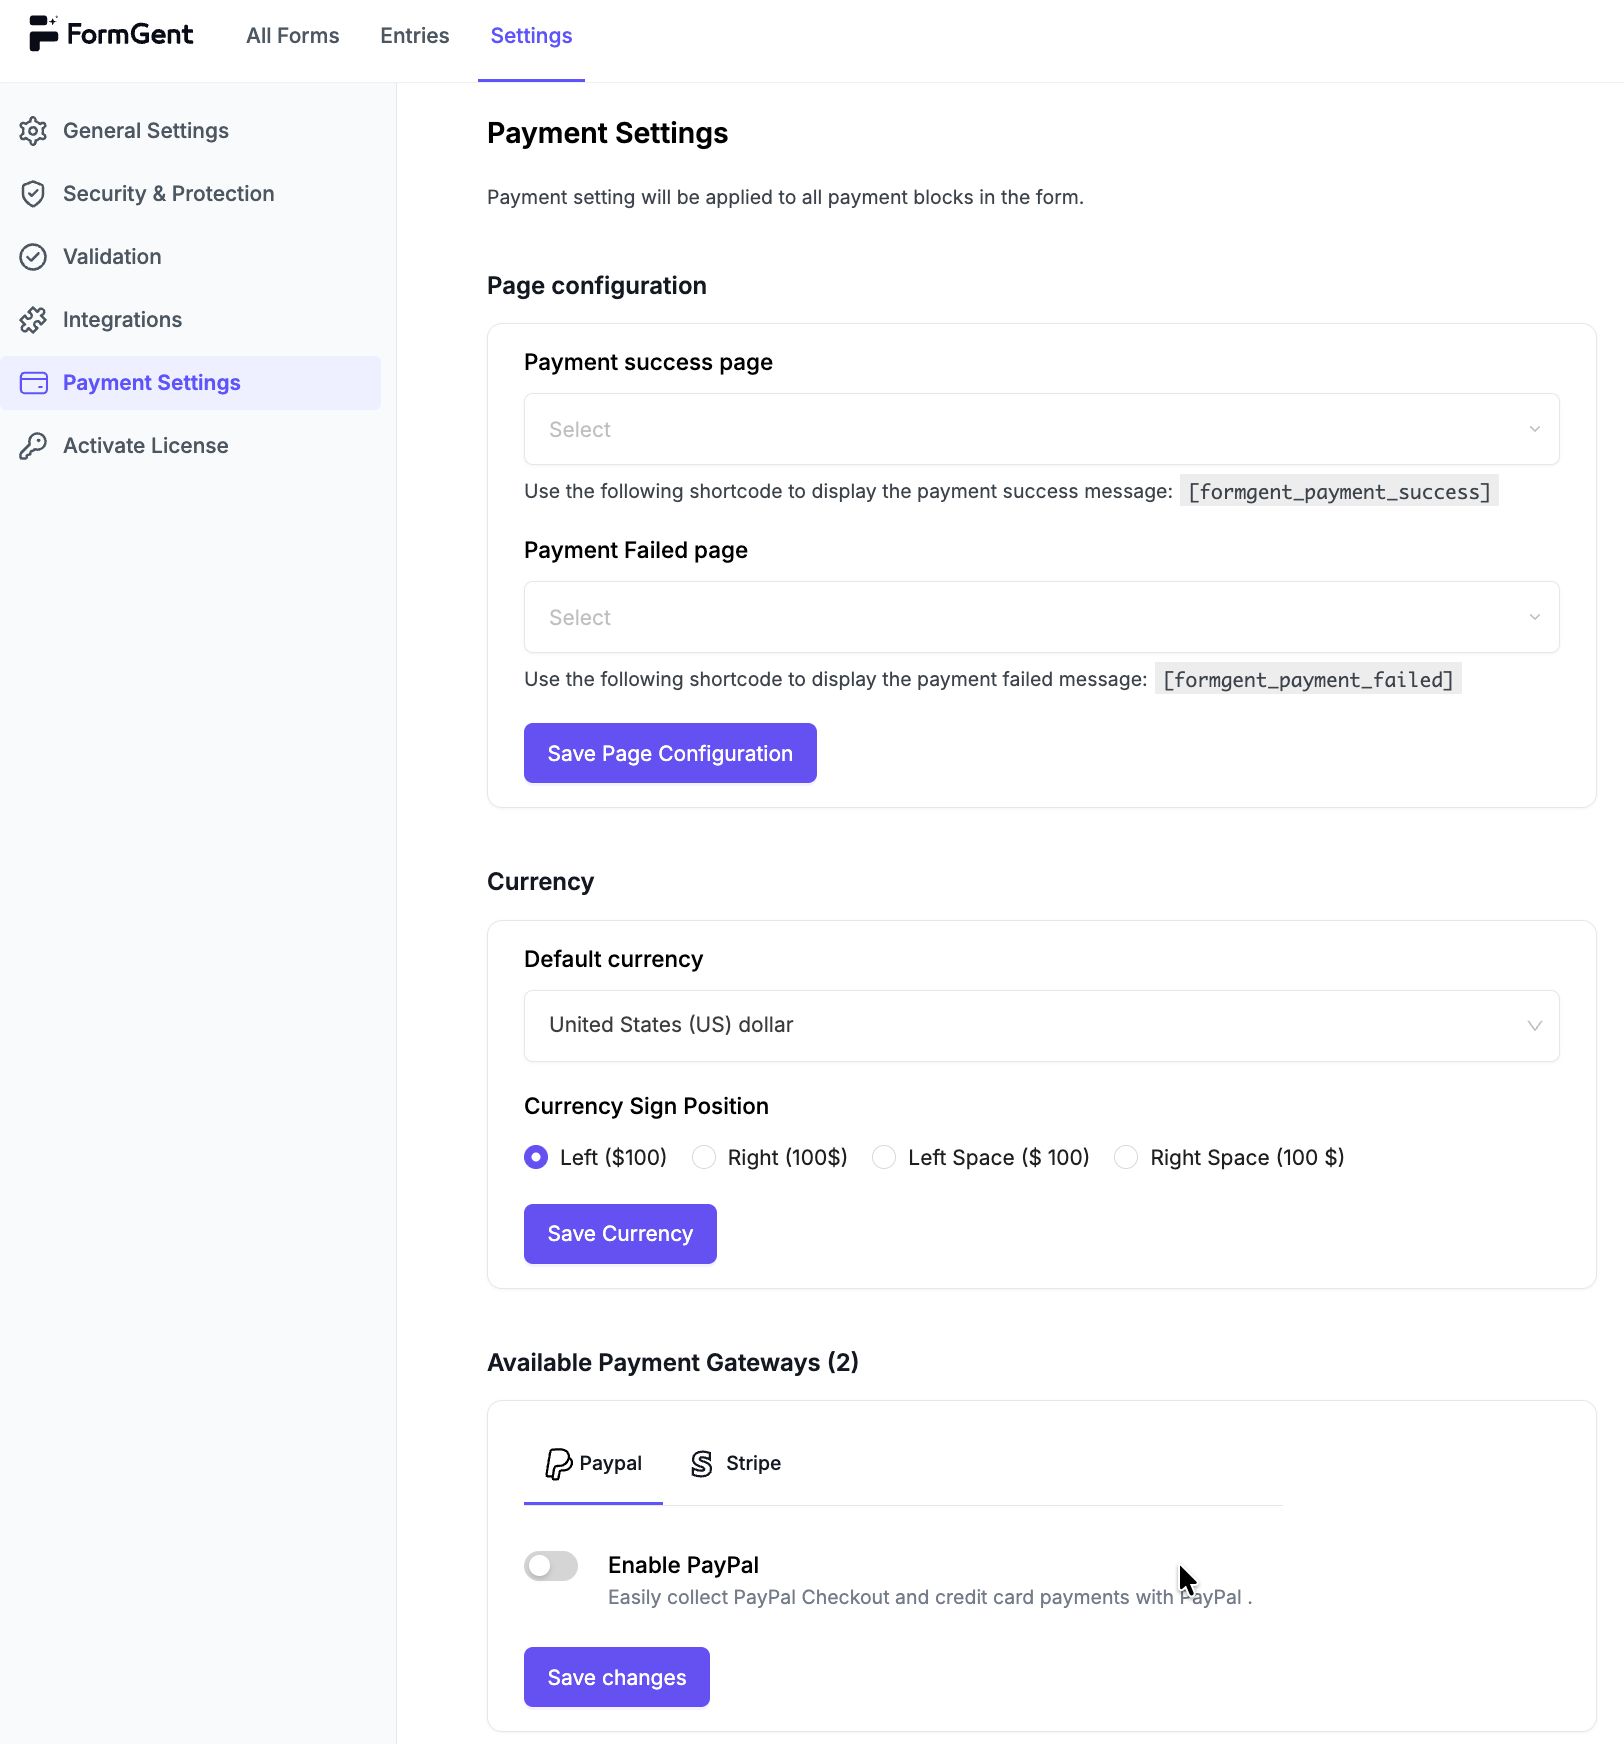Click the General Settings gear icon

(33, 131)
